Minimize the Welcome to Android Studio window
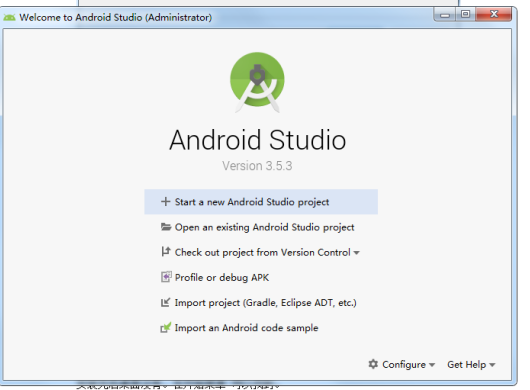Image resolution: width=530 pixels, height=390 pixels. [445, 15]
